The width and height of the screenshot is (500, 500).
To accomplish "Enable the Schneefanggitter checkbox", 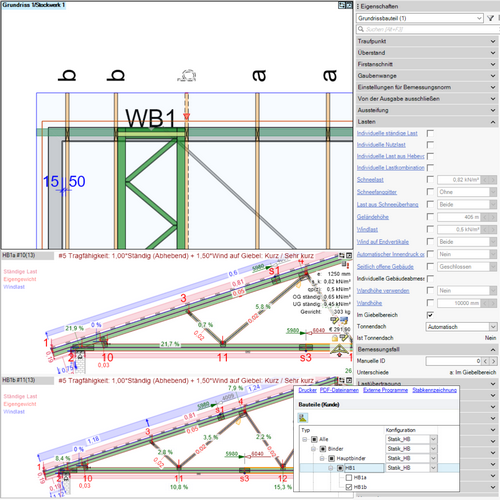I will (x=430, y=192).
